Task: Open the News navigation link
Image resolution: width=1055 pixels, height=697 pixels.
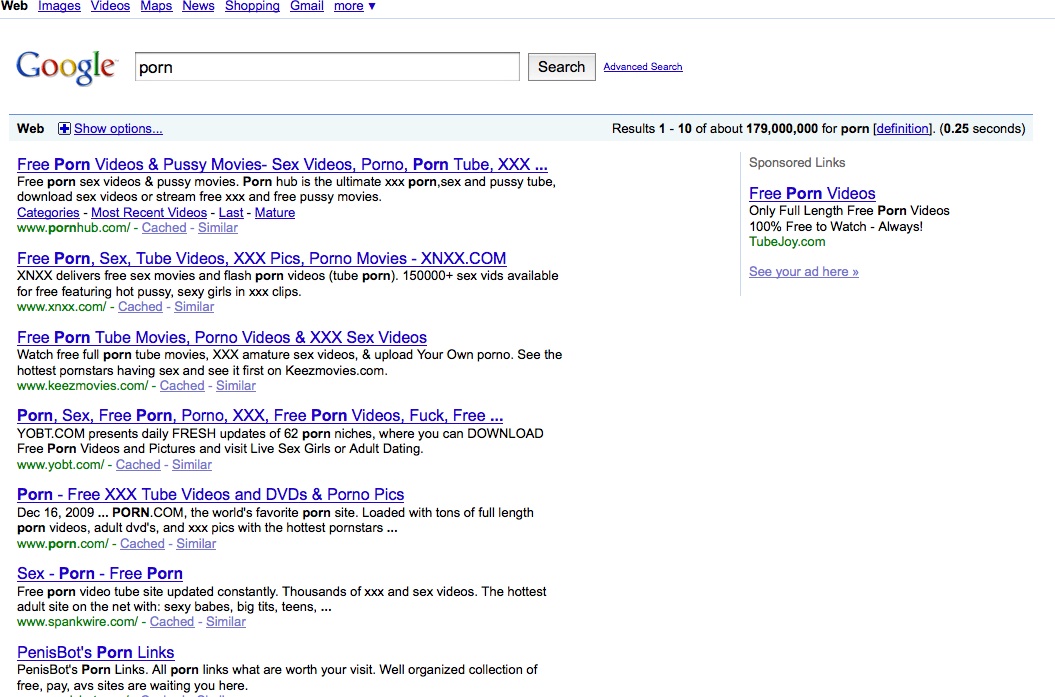Action: click(x=198, y=6)
